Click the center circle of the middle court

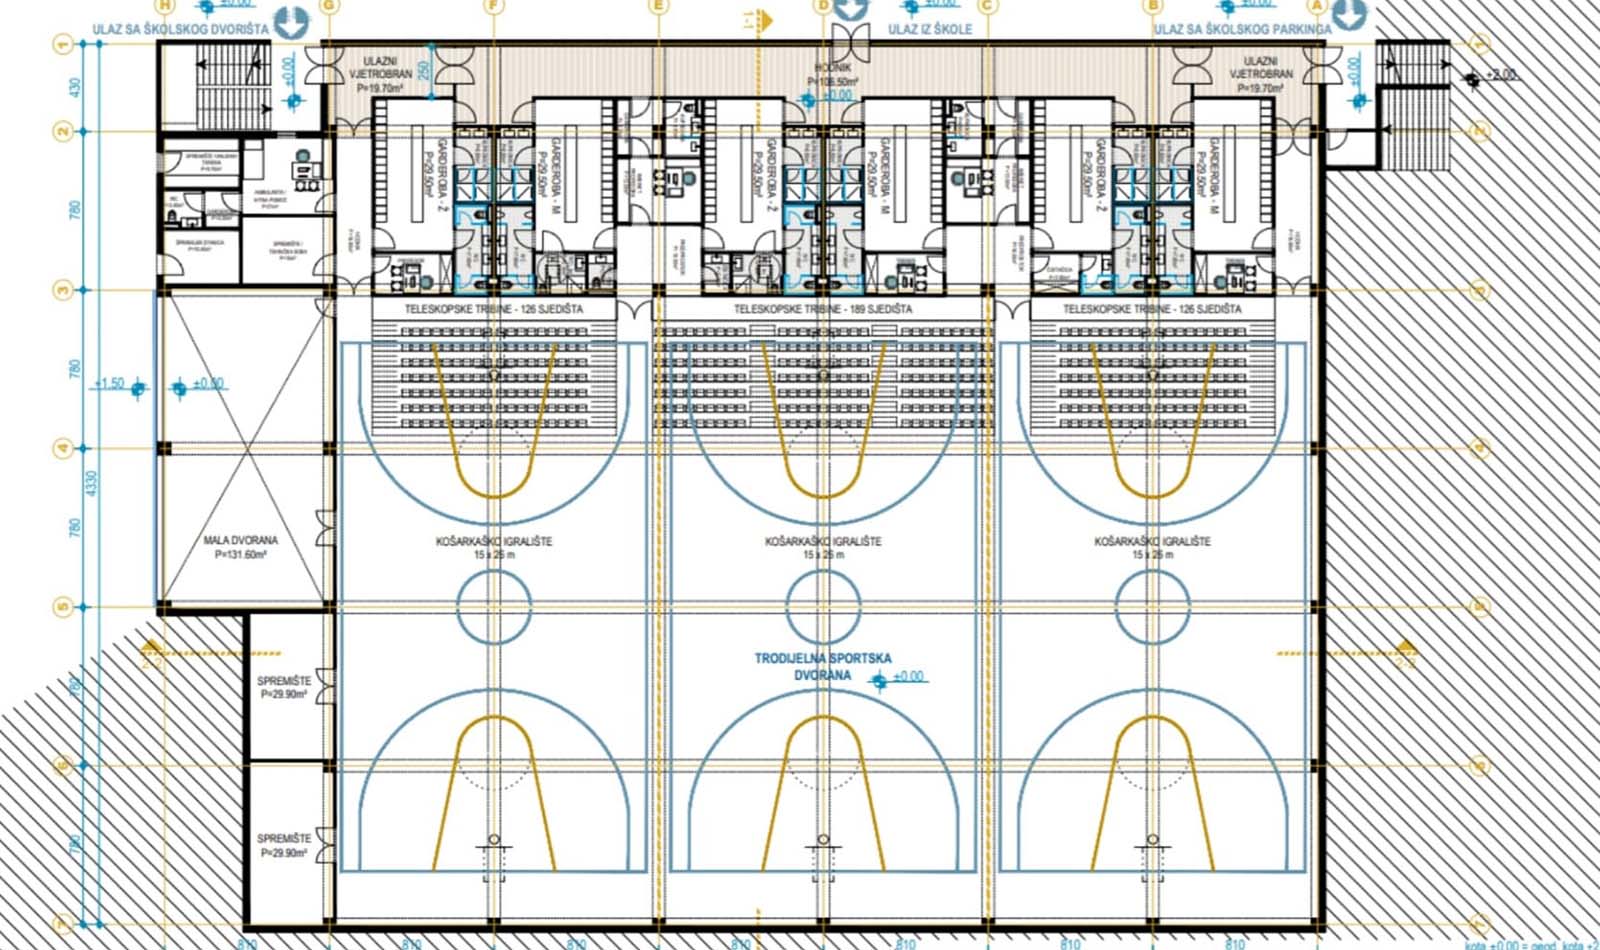(x=823, y=604)
